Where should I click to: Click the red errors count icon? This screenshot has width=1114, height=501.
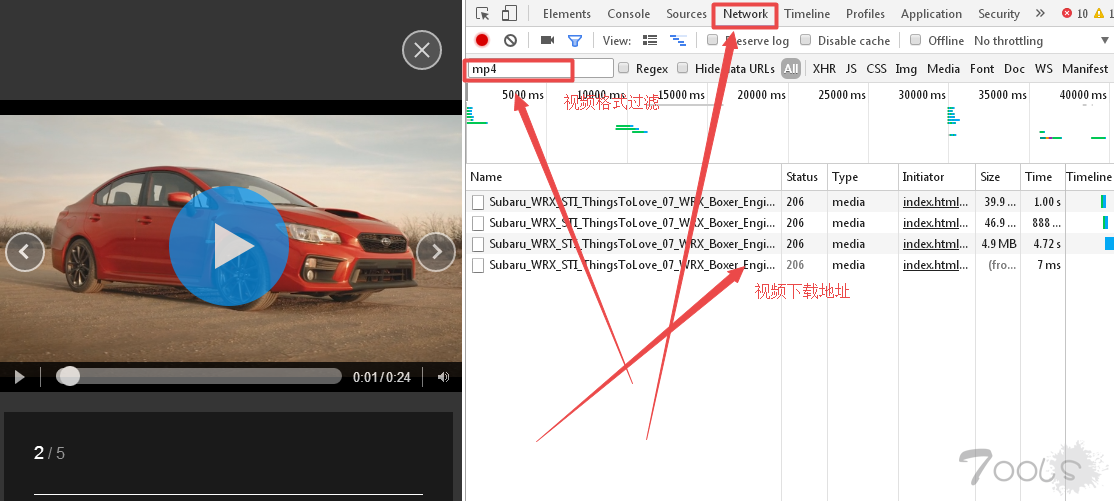click(x=1067, y=14)
